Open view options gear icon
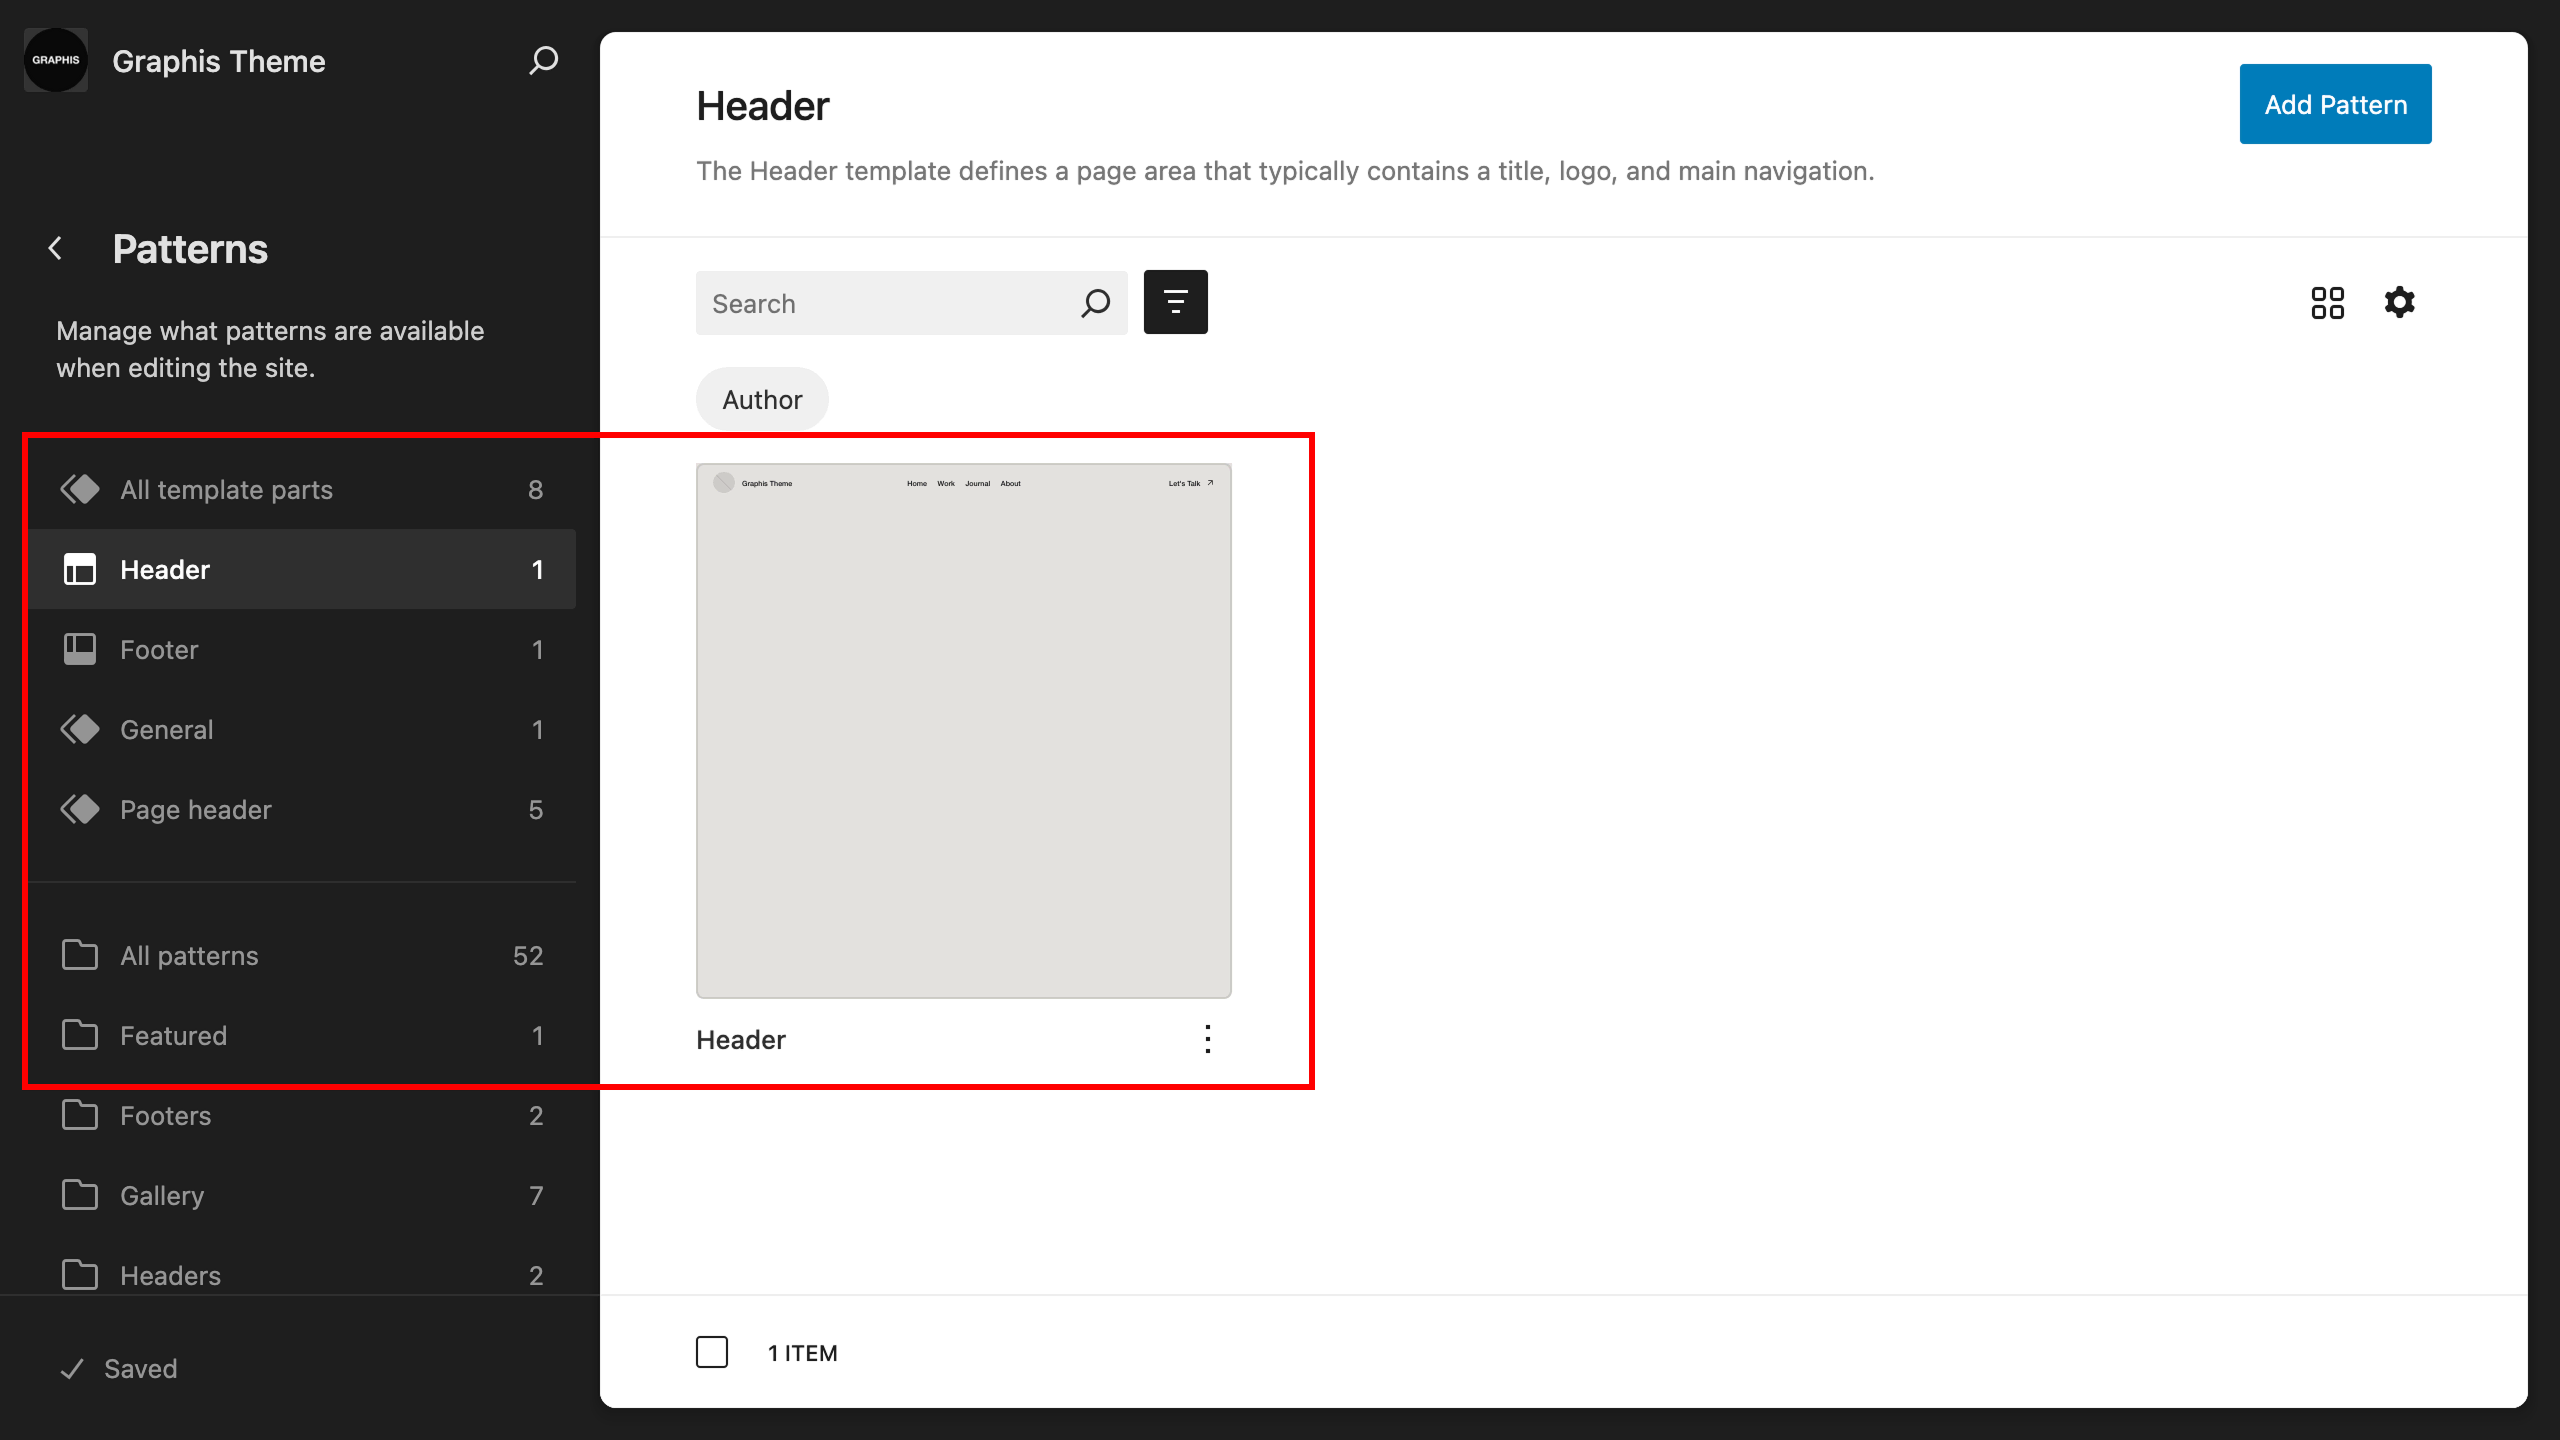 2399,302
